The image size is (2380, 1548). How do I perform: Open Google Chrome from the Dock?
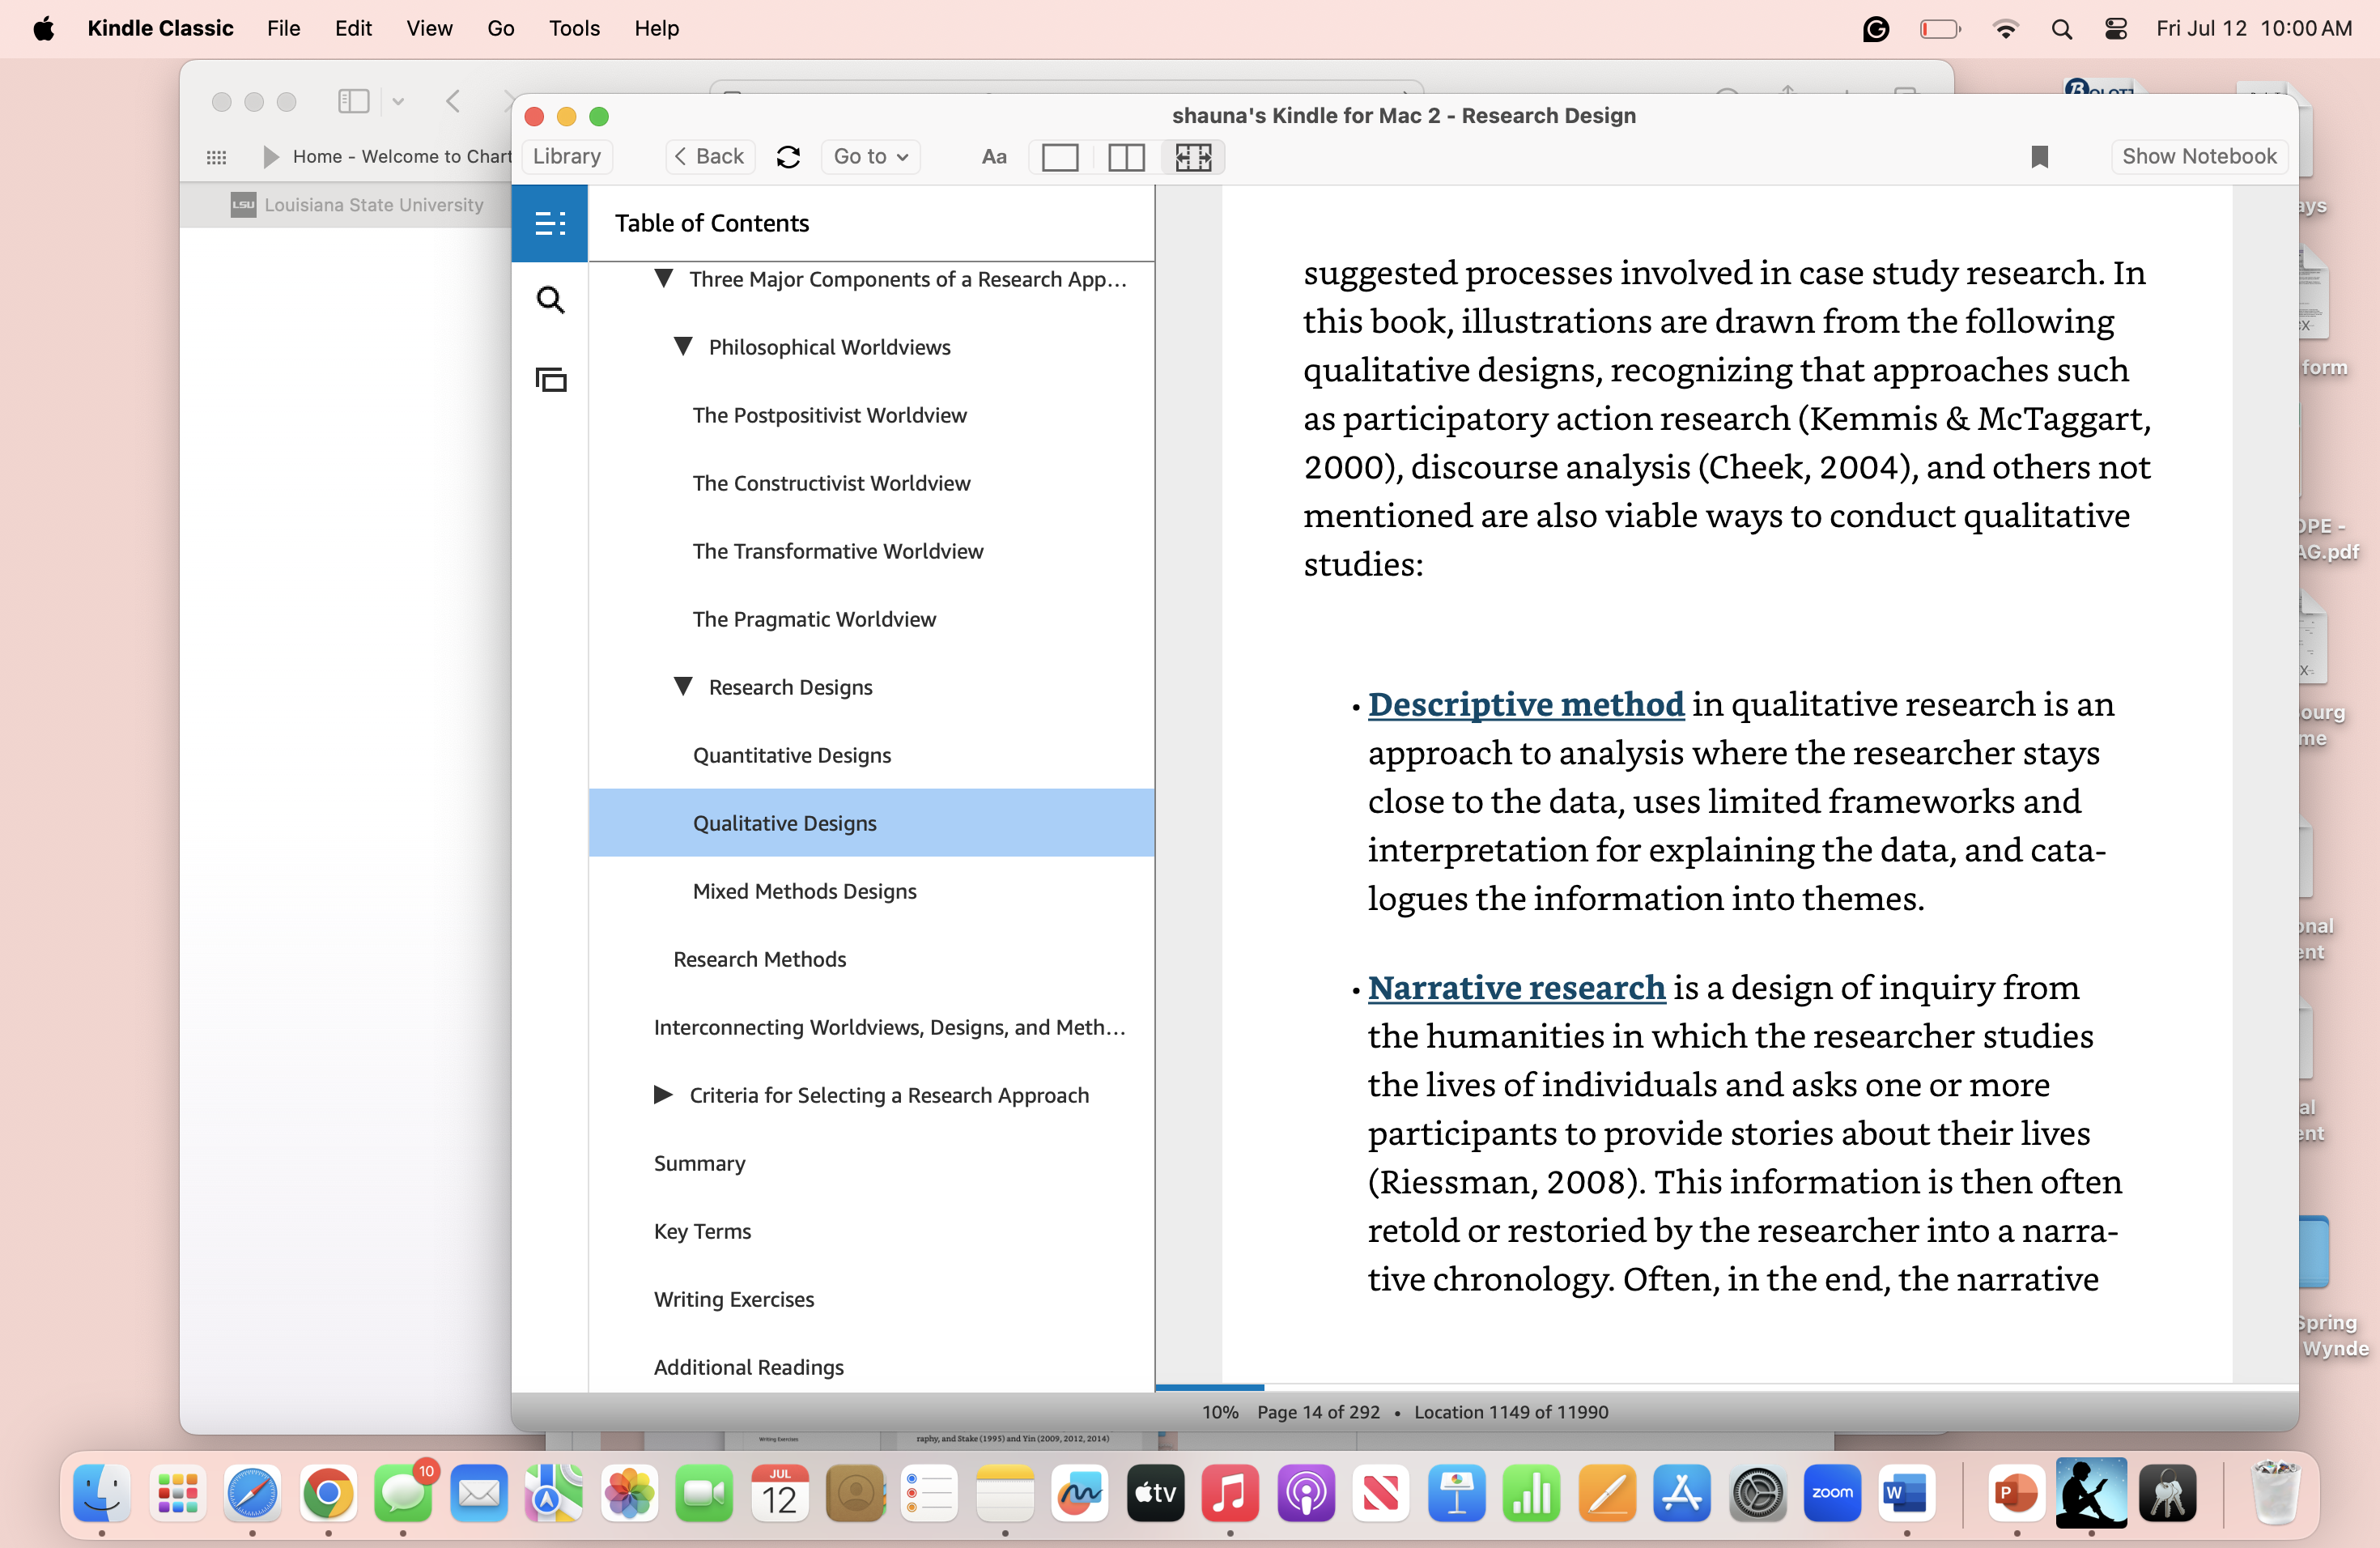pyautogui.click(x=328, y=1494)
